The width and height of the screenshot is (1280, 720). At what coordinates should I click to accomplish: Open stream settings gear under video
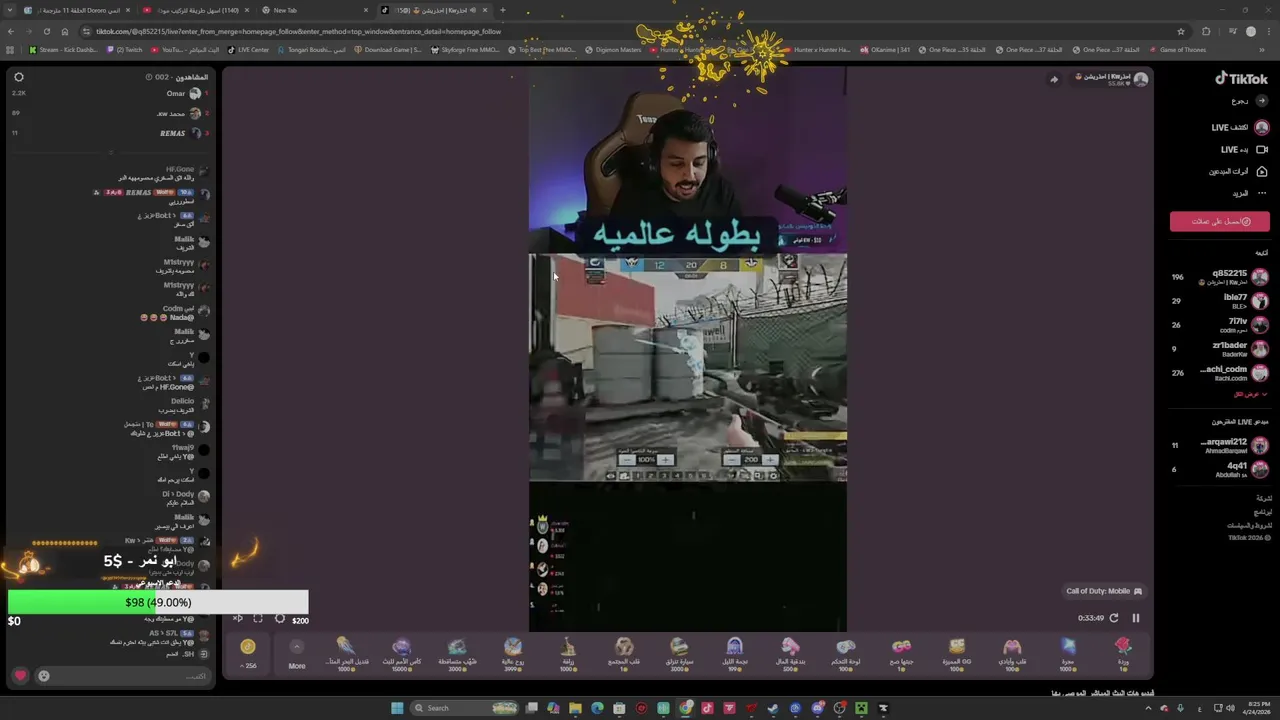(x=279, y=619)
